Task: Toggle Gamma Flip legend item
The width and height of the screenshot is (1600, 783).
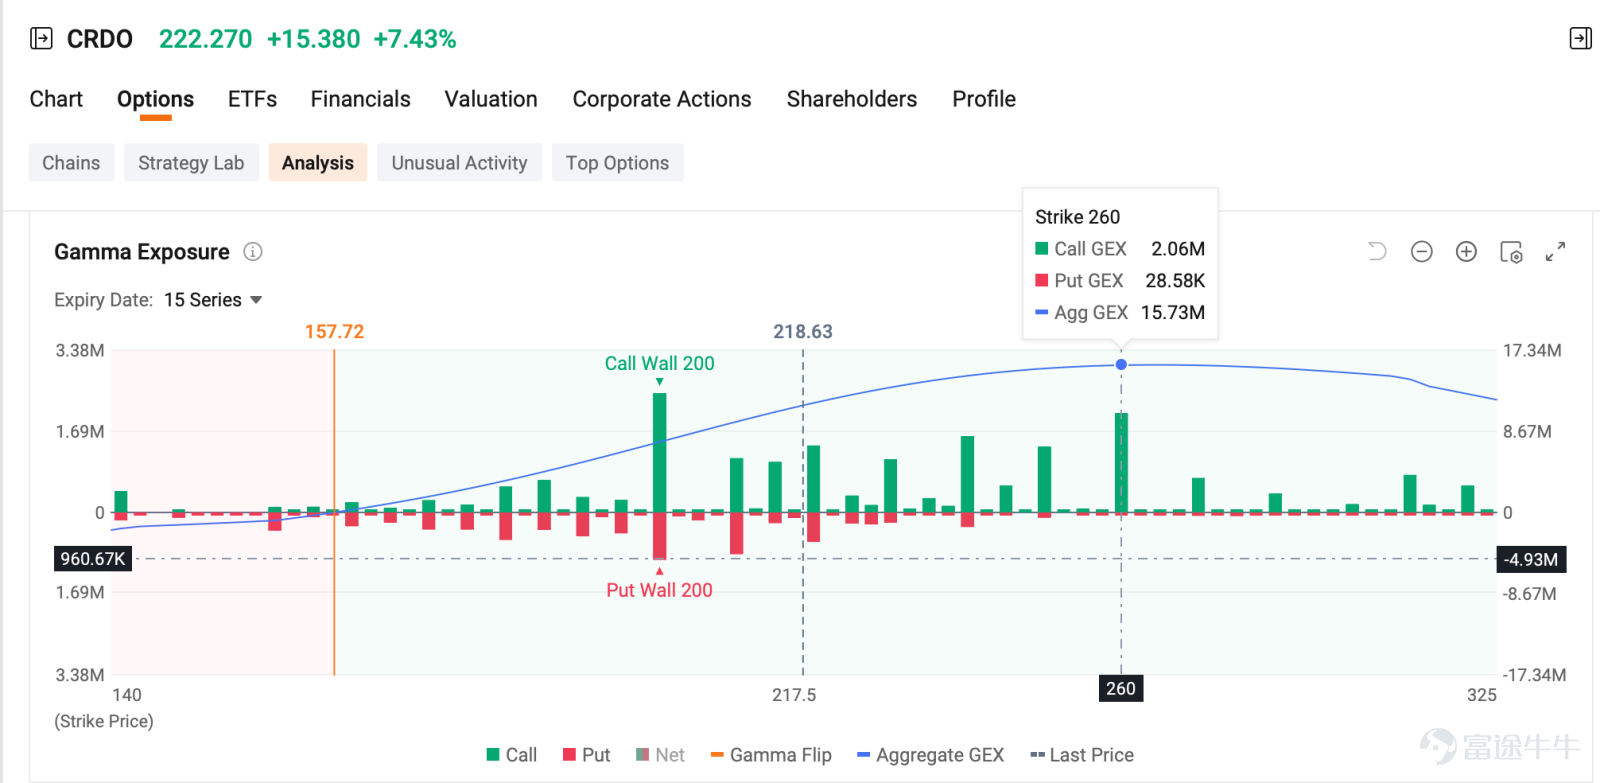Action: [x=771, y=755]
